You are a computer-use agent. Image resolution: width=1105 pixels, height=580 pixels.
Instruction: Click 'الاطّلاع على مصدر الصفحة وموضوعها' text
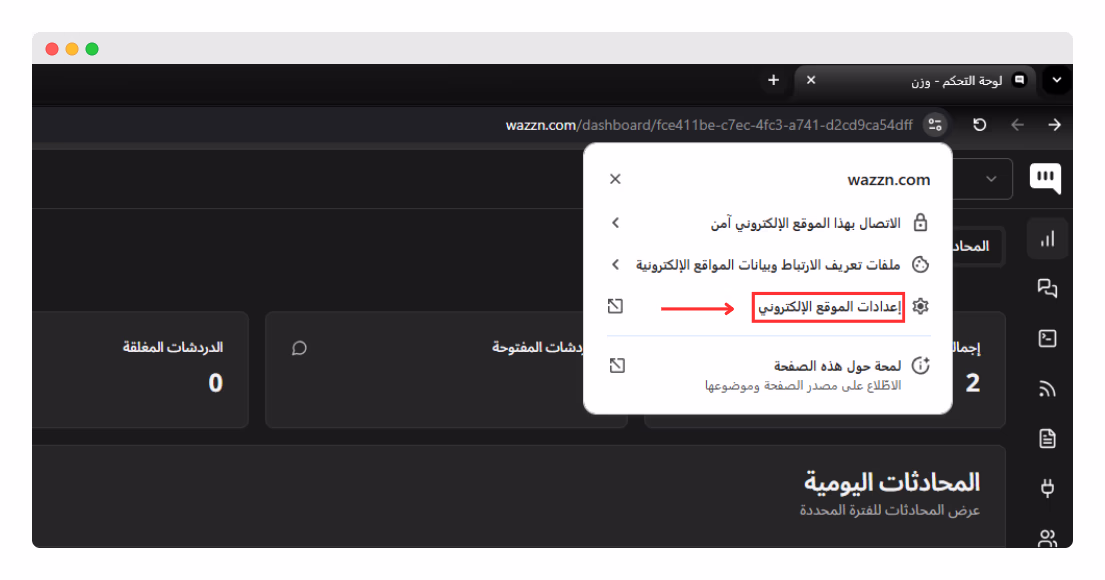tap(803, 385)
